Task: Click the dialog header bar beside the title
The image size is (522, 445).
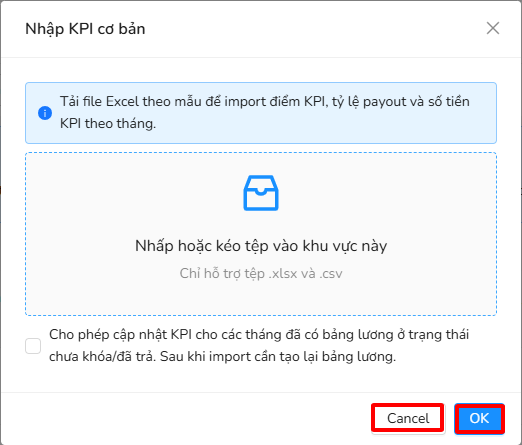Action: click(313, 29)
